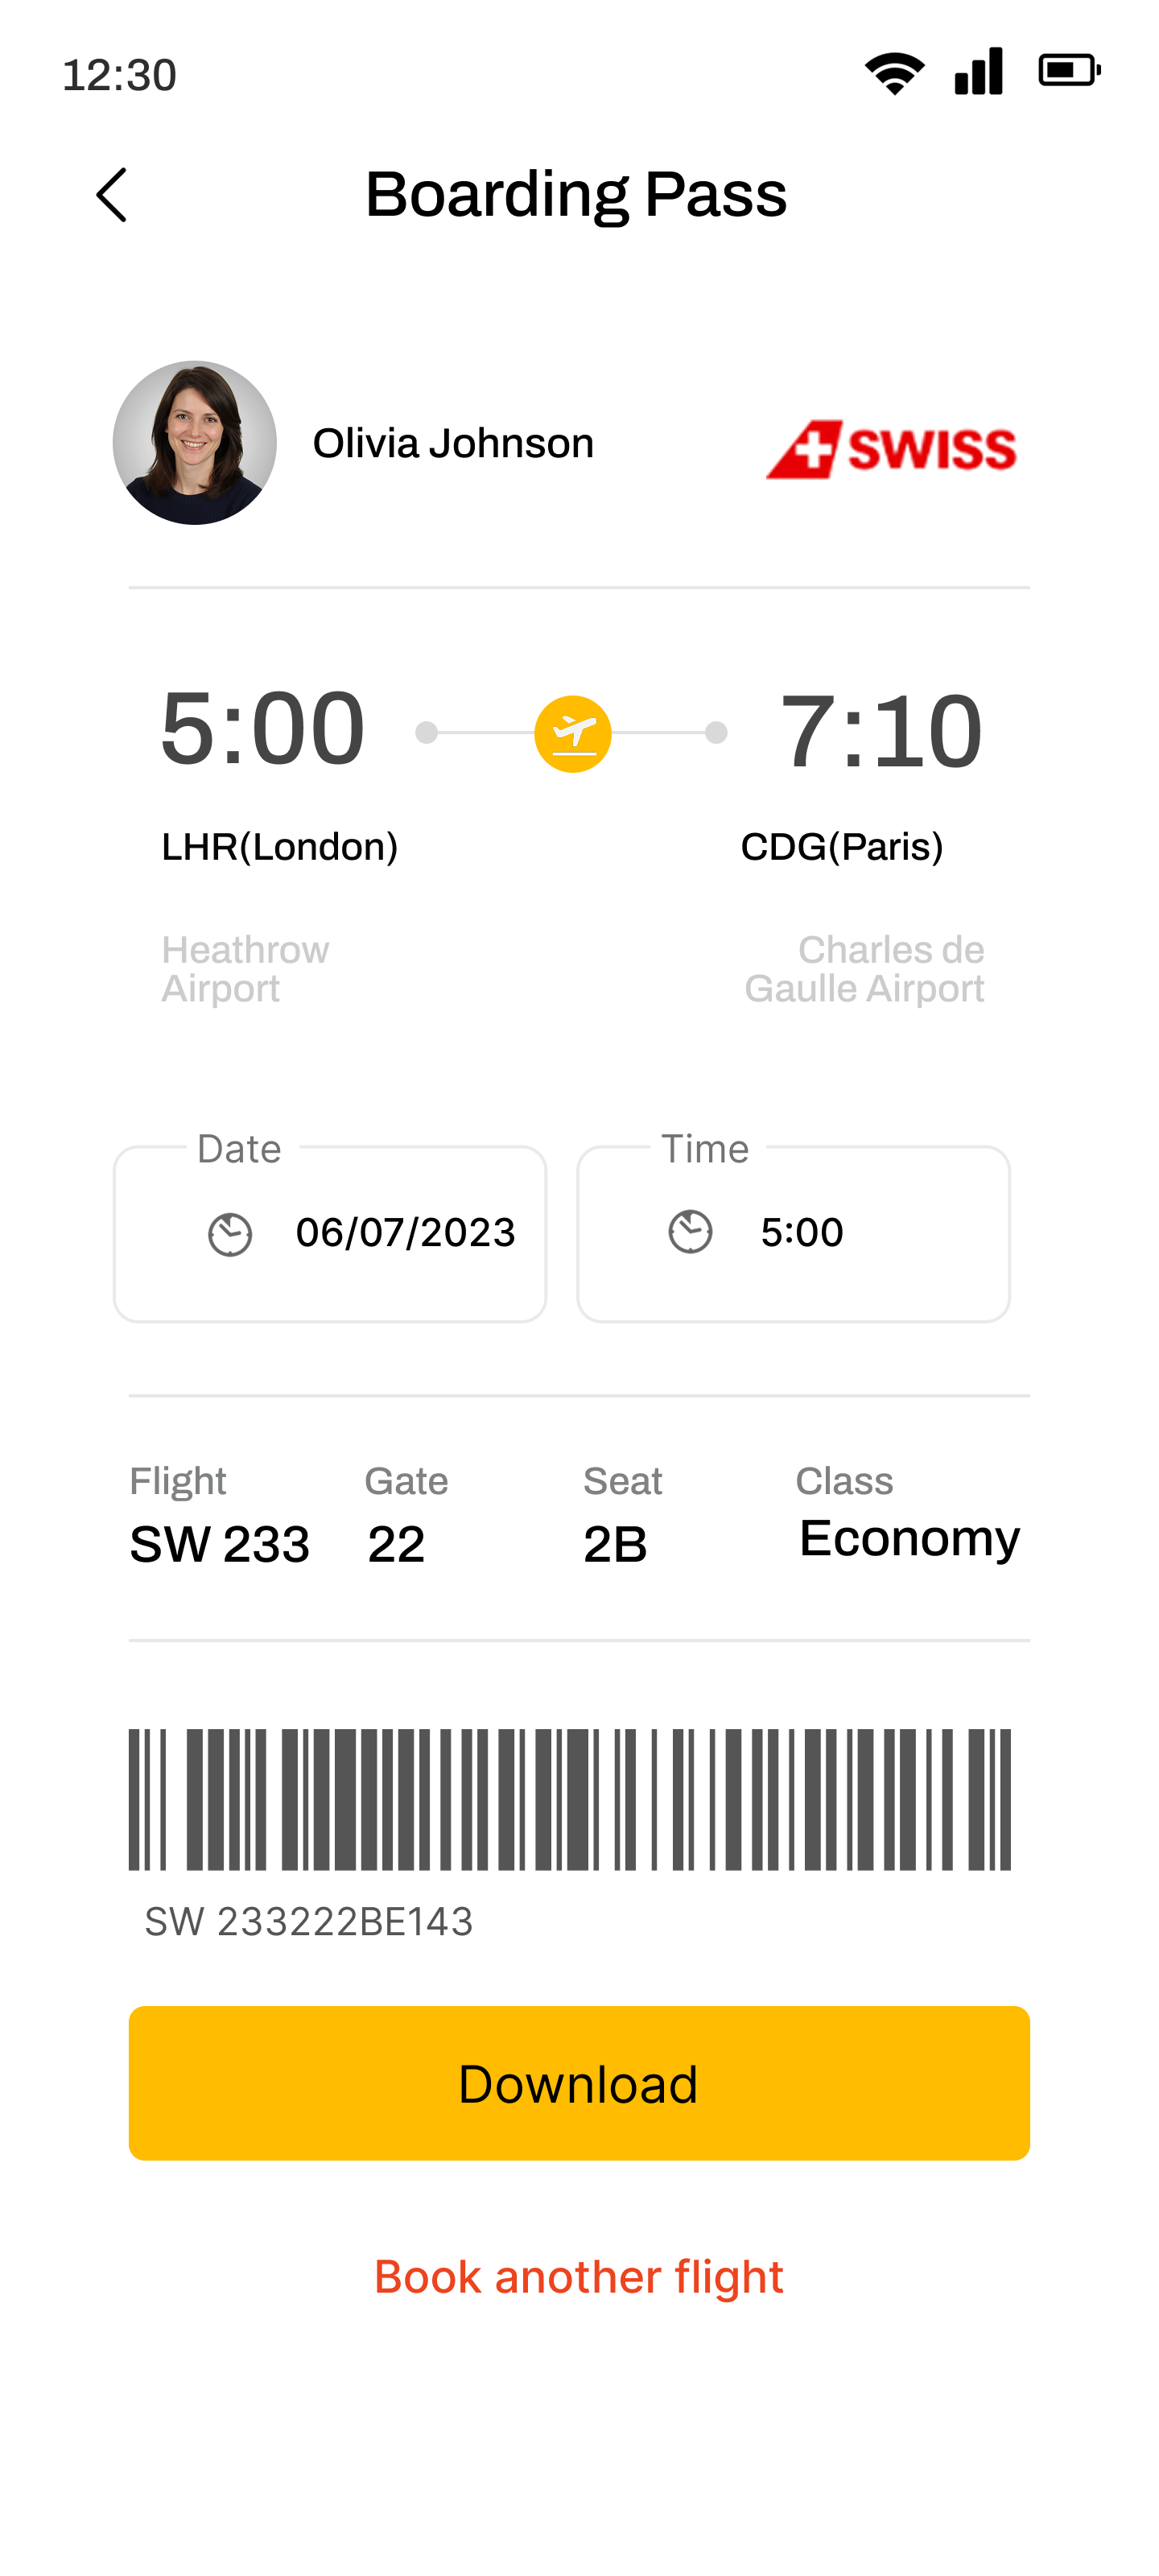This screenshot has width=1159, height=2576.
Task: Select the Time field showing 5:00
Action: pyautogui.click(x=793, y=1234)
